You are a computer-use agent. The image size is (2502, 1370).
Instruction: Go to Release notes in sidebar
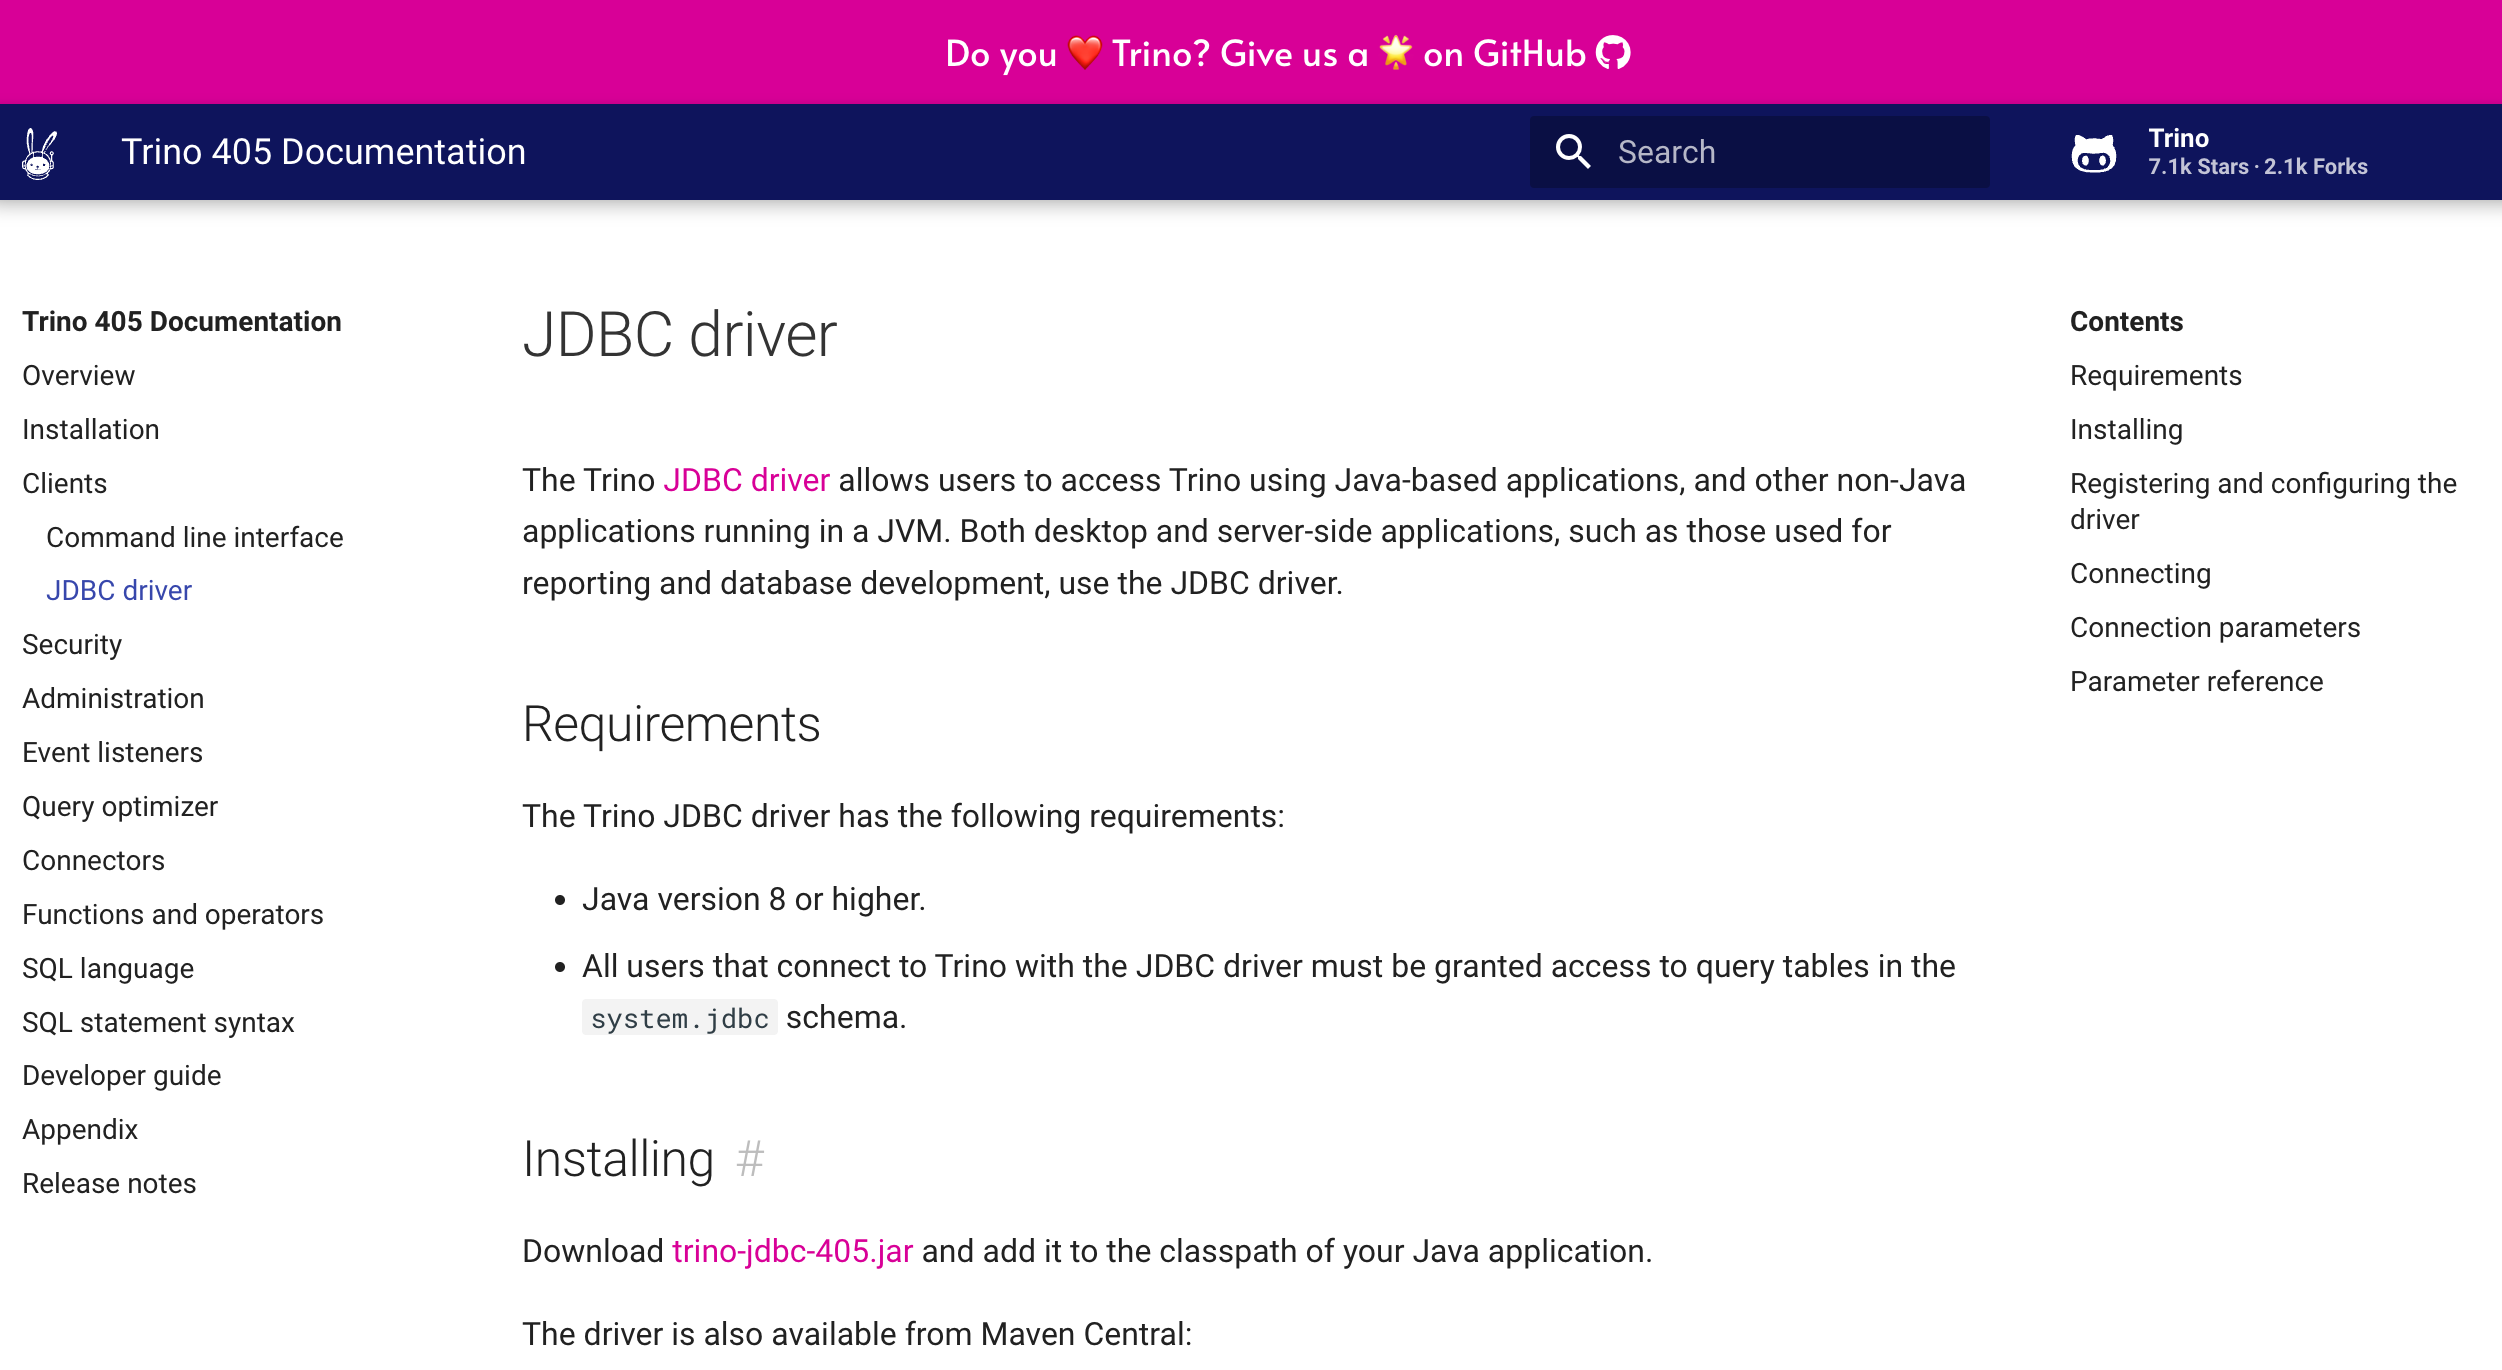coord(109,1183)
